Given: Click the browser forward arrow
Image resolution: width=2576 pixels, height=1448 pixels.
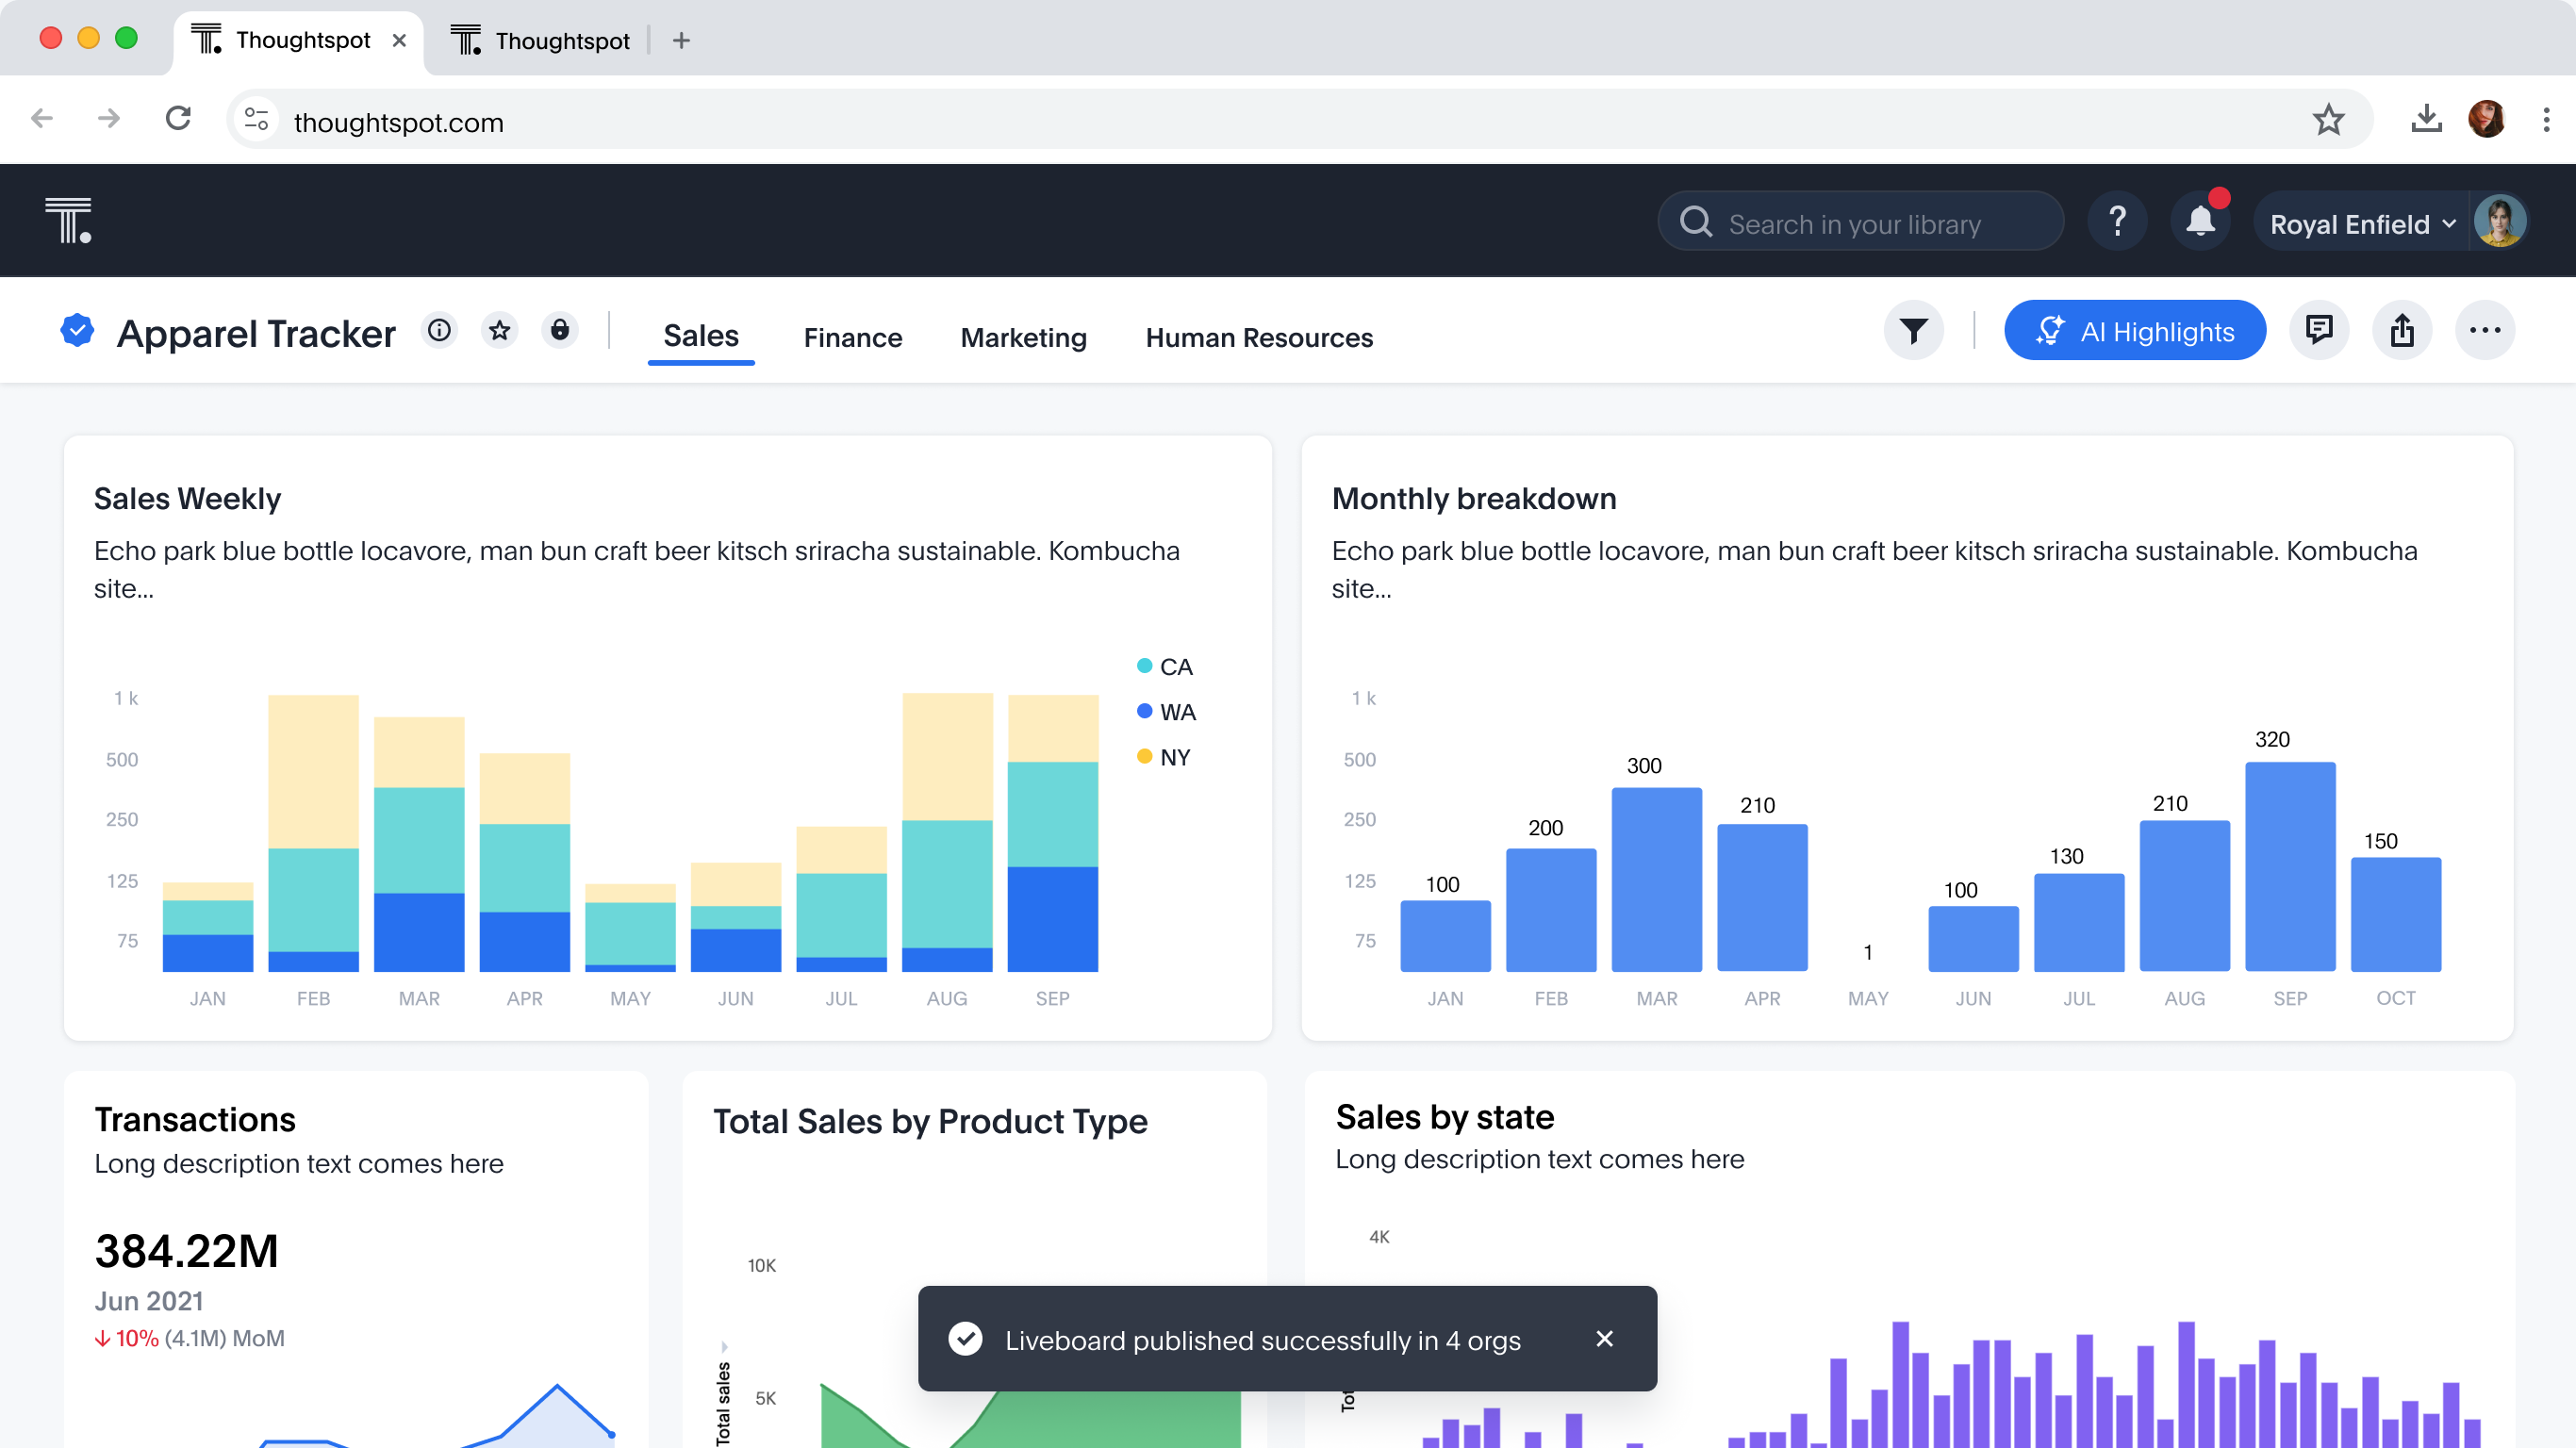Looking at the screenshot, I should (109, 119).
